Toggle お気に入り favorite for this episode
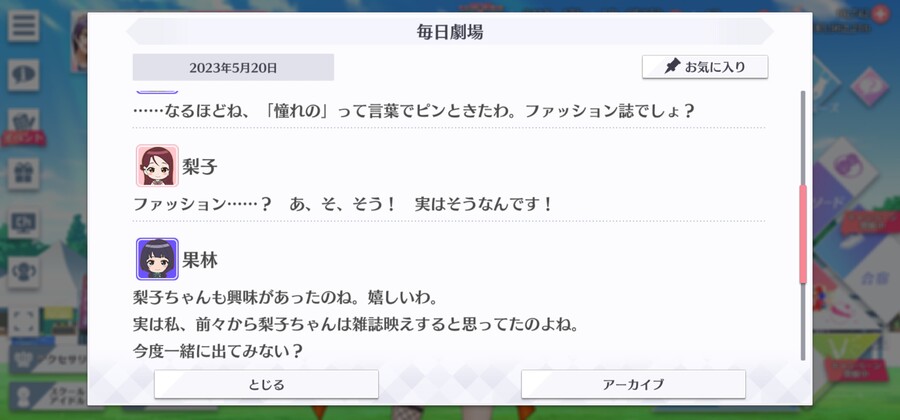 tap(705, 67)
